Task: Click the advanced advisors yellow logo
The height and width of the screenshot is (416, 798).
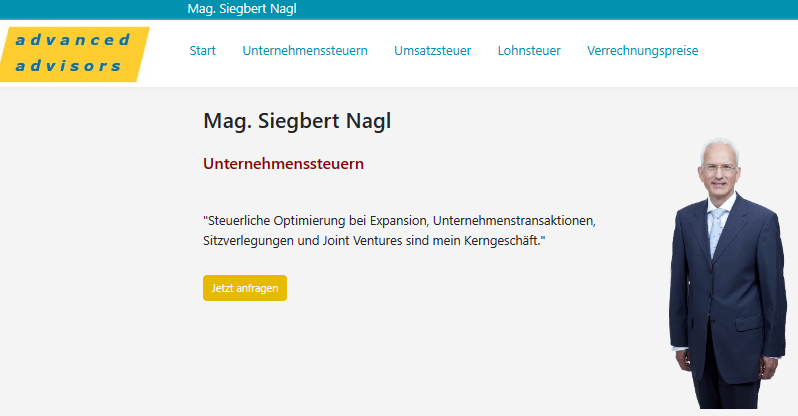Action: 75,54
